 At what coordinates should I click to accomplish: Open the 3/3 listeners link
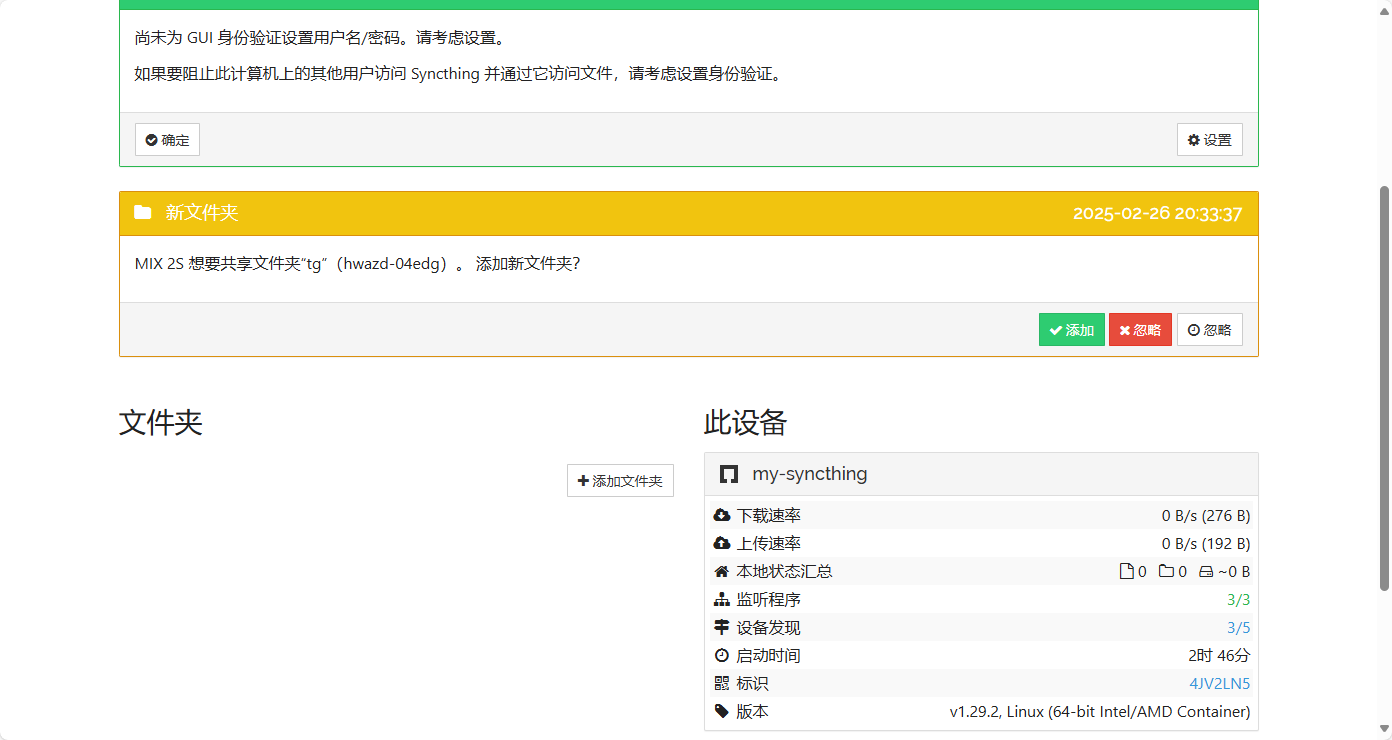click(x=1238, y=600)
